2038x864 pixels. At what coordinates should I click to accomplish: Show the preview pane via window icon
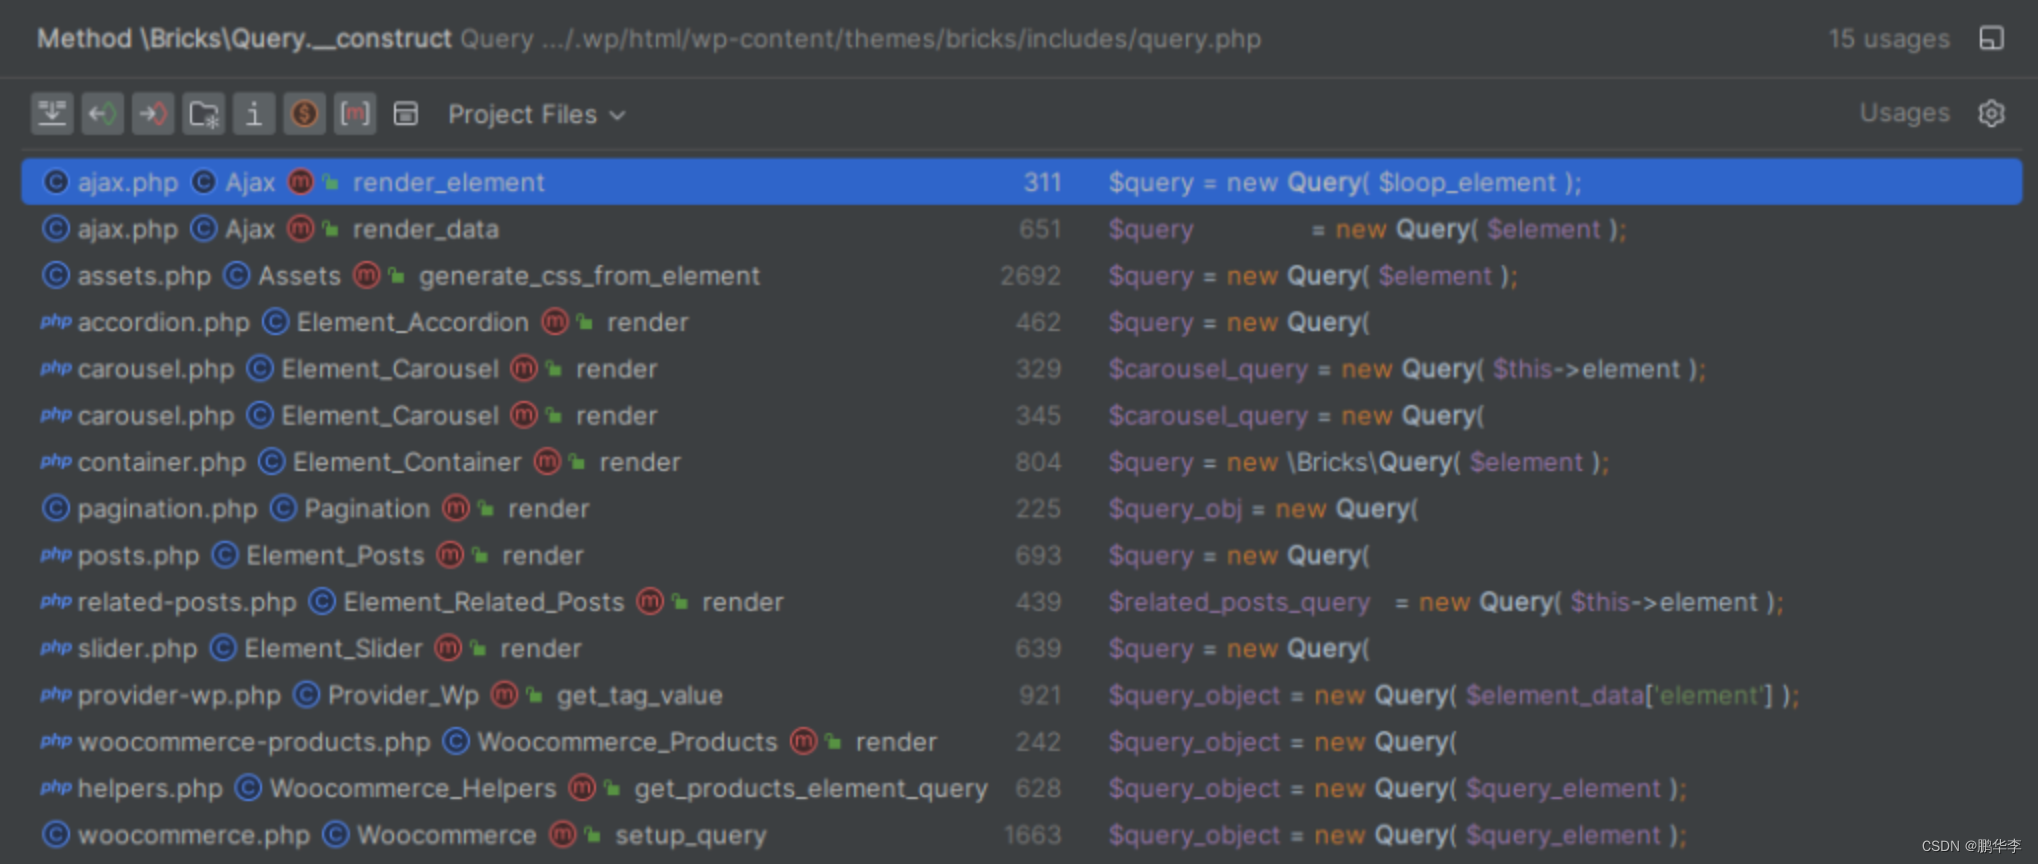(405, 114)
